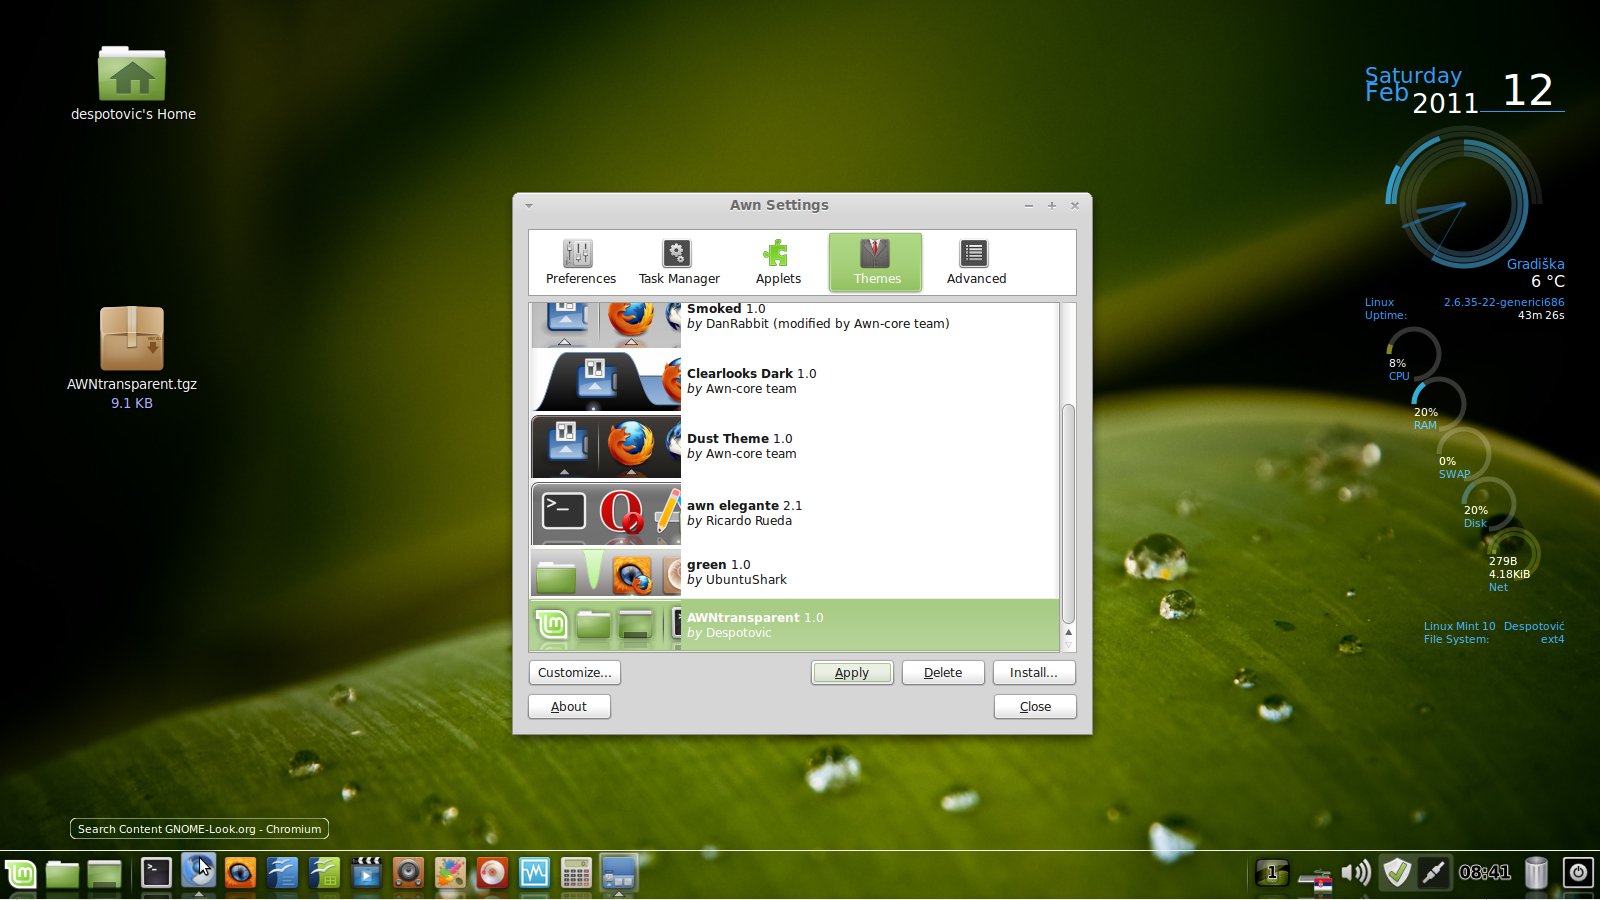Select the Themes tab
Screen dimensions: 1600x900
(876, 262)
